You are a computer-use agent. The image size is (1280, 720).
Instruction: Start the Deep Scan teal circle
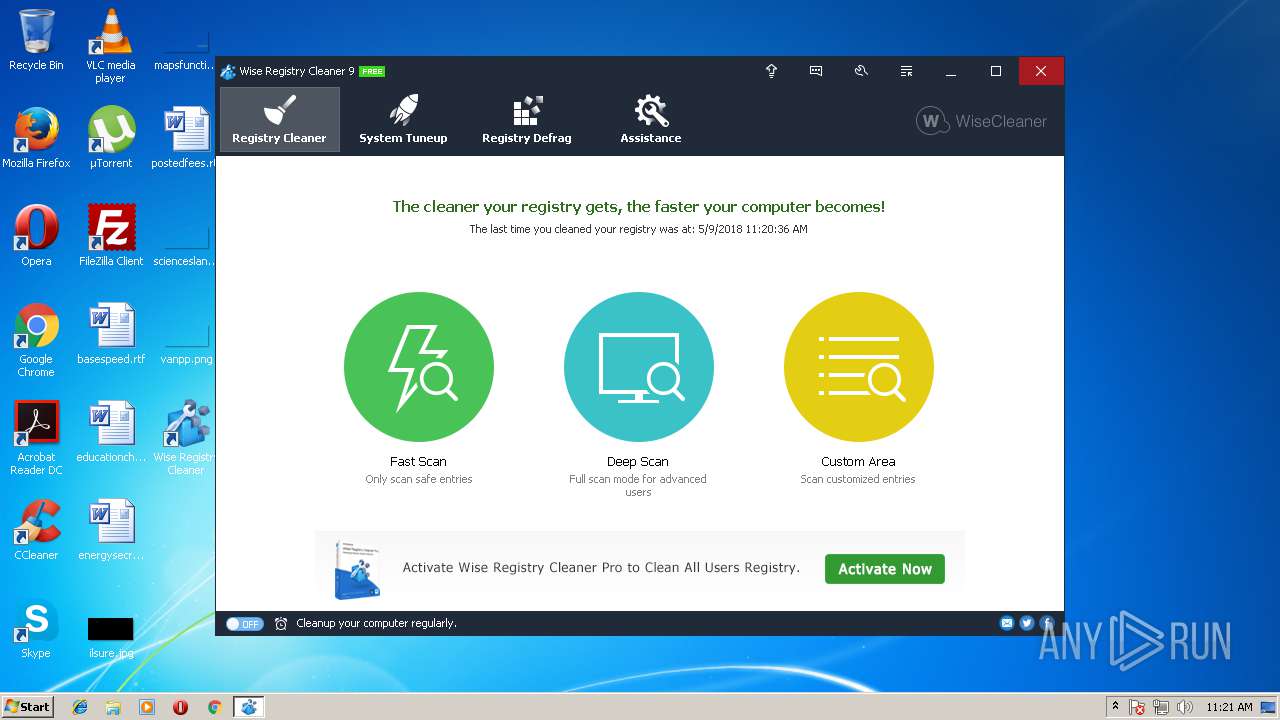click(x=638, y=367)
